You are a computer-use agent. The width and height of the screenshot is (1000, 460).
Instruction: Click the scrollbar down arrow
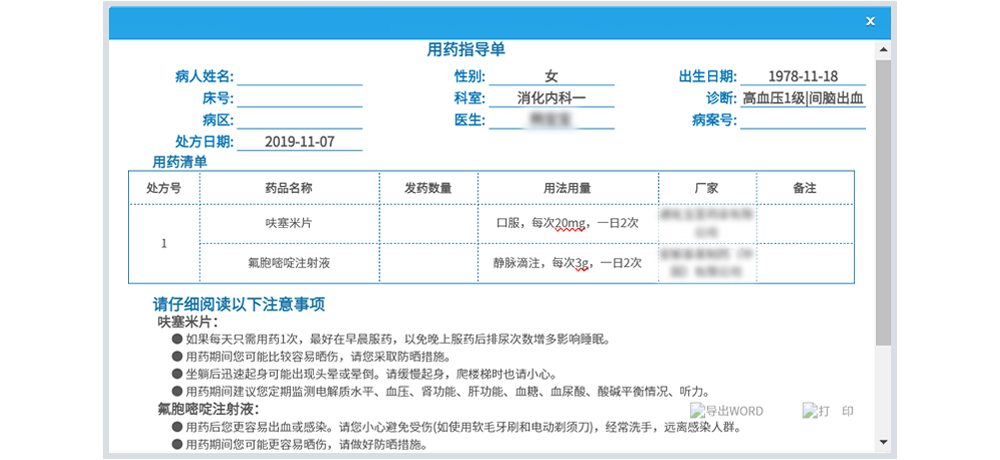click(x=882, y=440)
